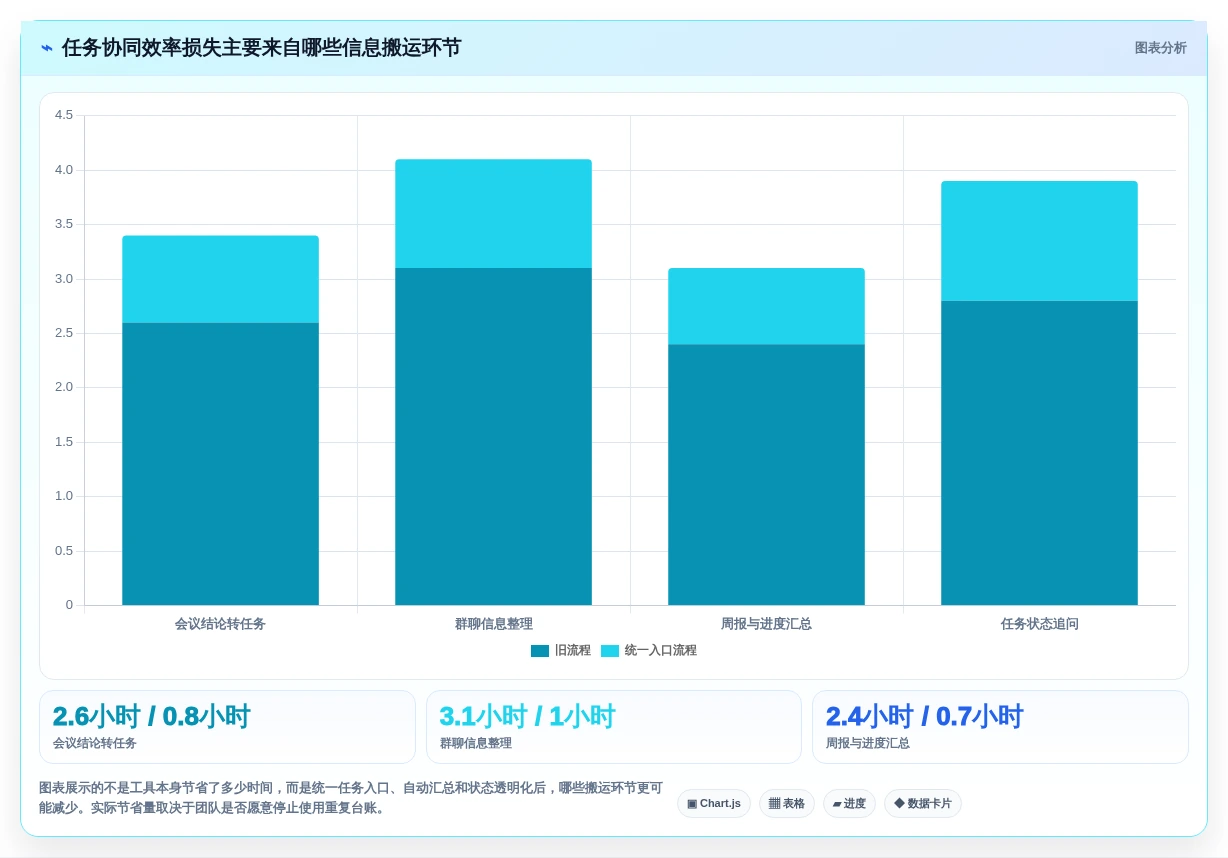Click the footnote paragraph starting 图表展示的不是工具
The width and height of the screenshot is (1228, 858).
tap(350, 798)
